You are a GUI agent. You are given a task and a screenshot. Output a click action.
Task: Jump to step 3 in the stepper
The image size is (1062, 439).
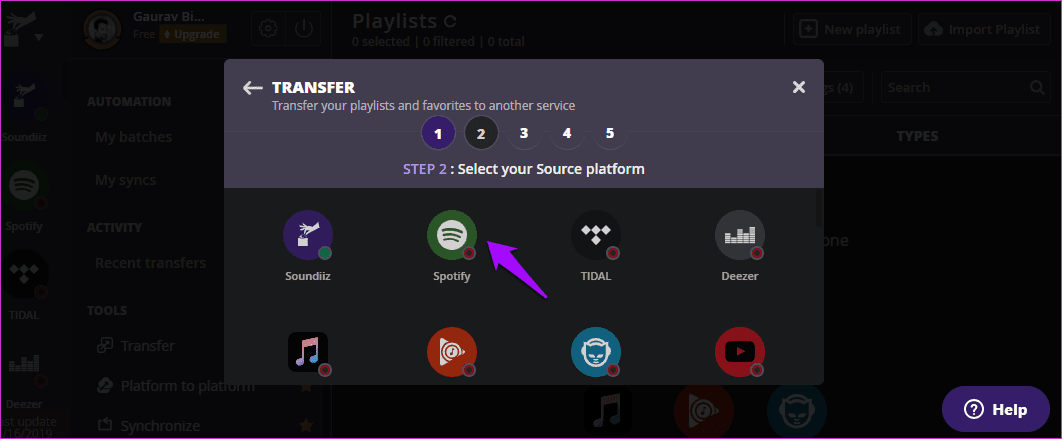[x=524, y=133]
